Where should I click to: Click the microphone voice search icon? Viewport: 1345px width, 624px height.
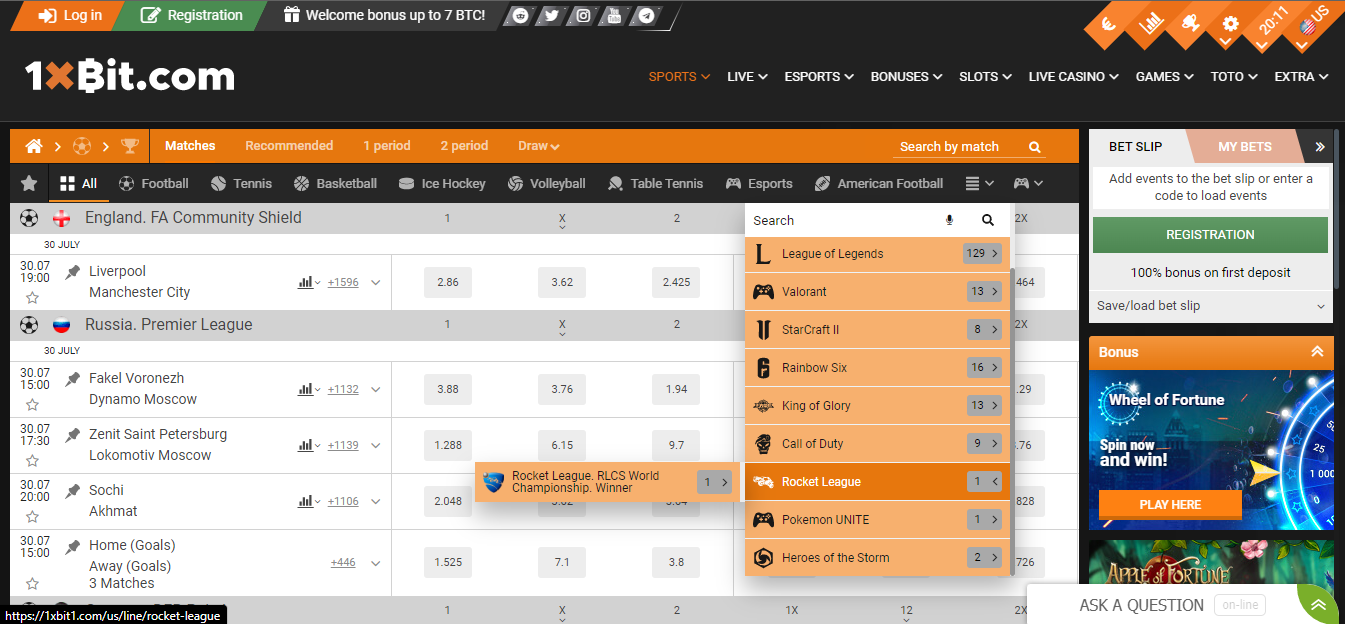[x=949, y=220]
